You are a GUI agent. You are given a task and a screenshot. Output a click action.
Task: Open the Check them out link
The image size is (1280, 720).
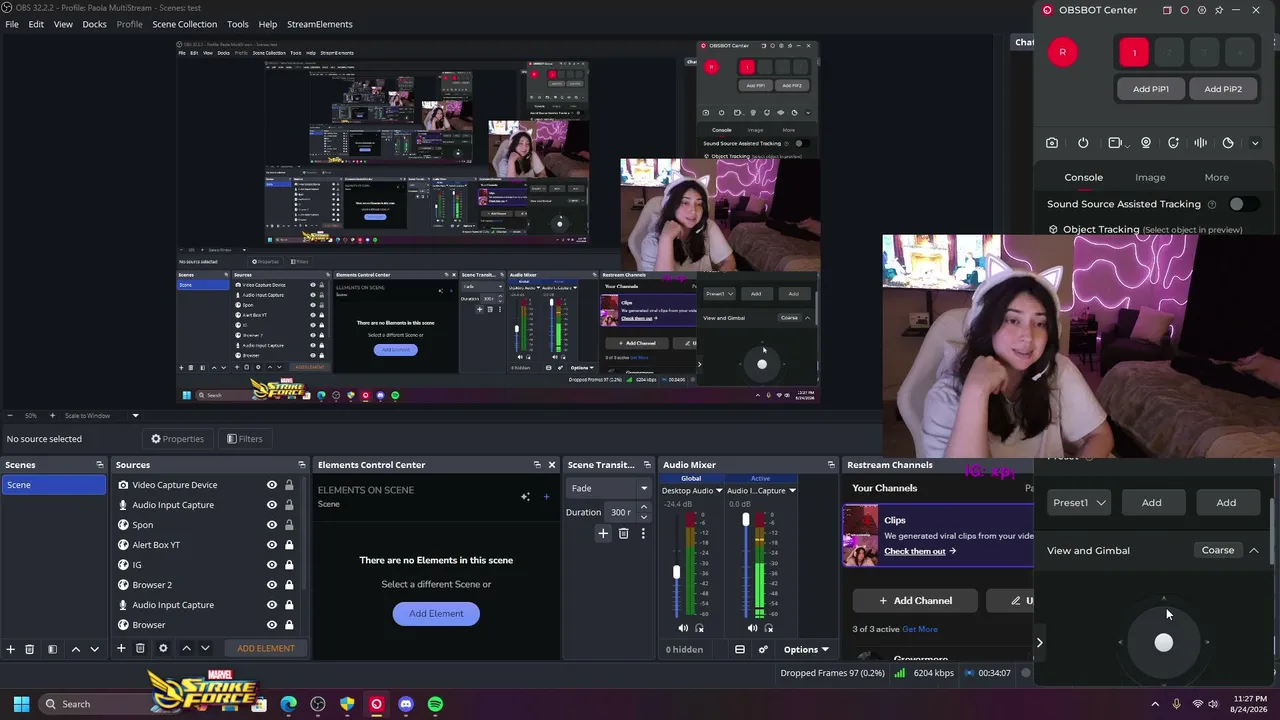(x=920, y=552)
